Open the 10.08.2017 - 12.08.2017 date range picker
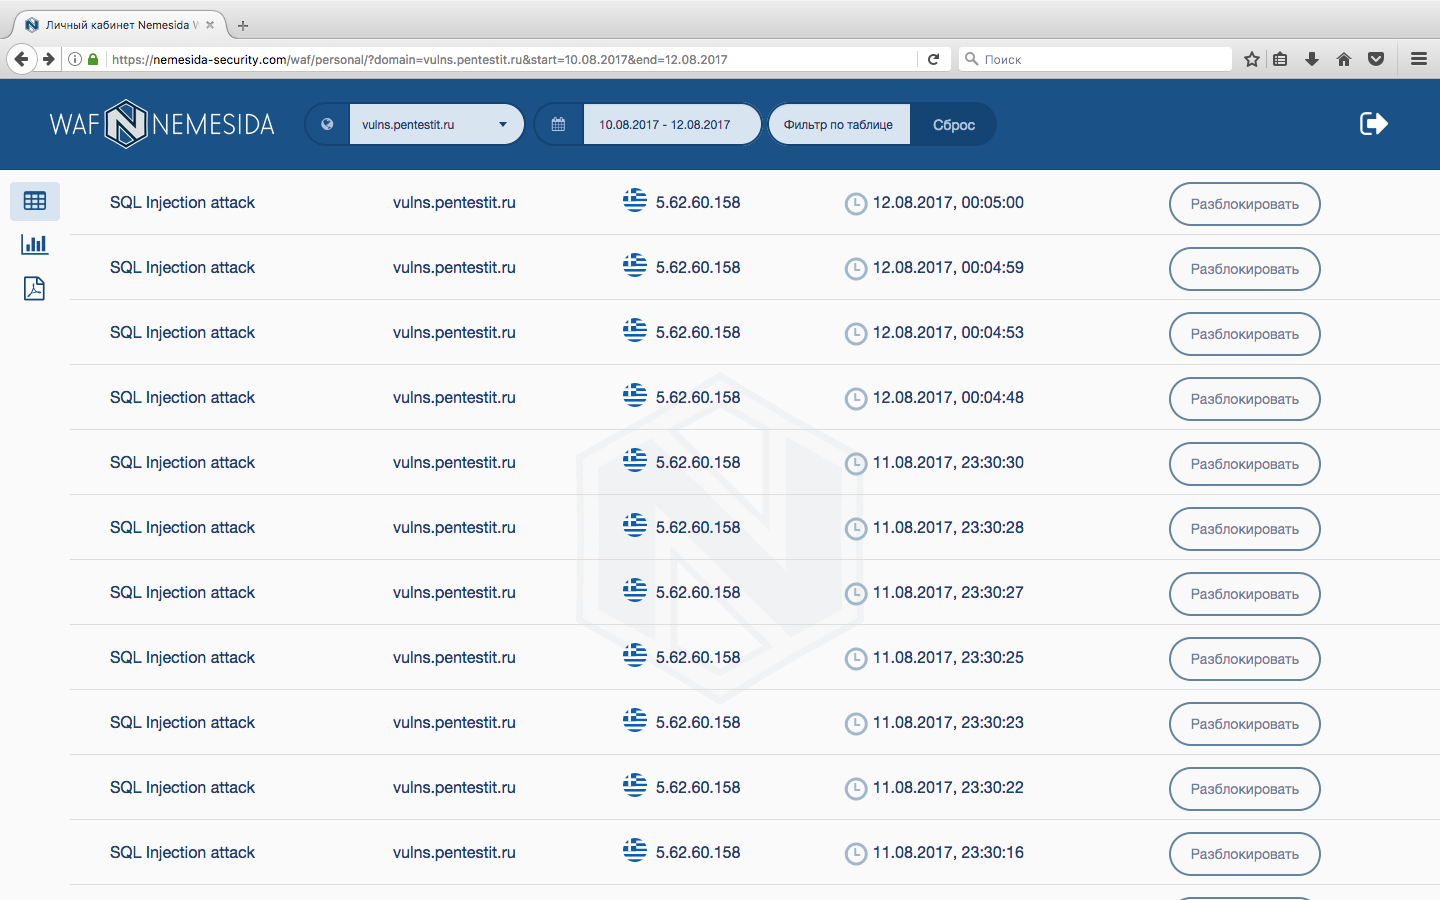Screen dimensions: 1440x900 [671, 125]
